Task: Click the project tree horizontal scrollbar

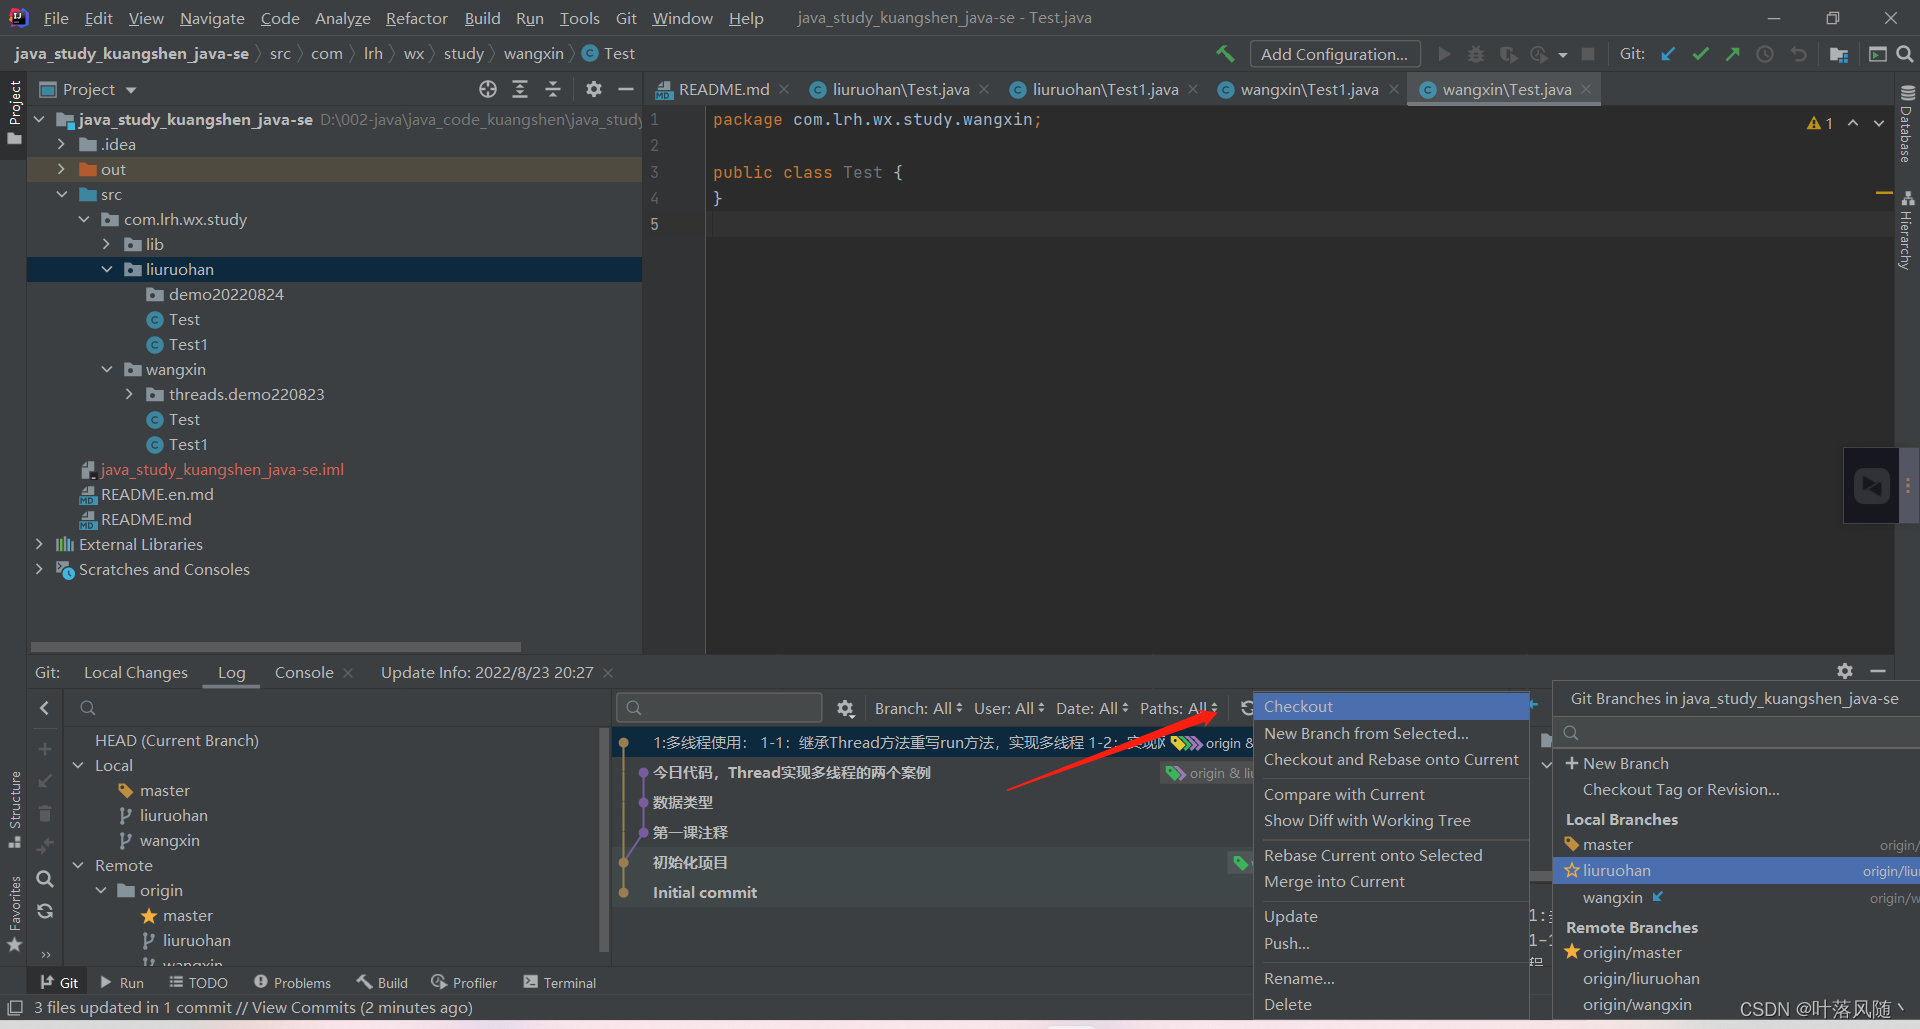Action: [x=276, y=647]
